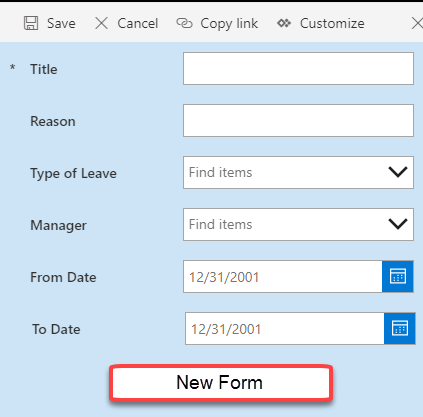Expand the Type of Leave chevron
Image resolution: width=423 pixels, height=417 pixels.
(x=398, y=172)
